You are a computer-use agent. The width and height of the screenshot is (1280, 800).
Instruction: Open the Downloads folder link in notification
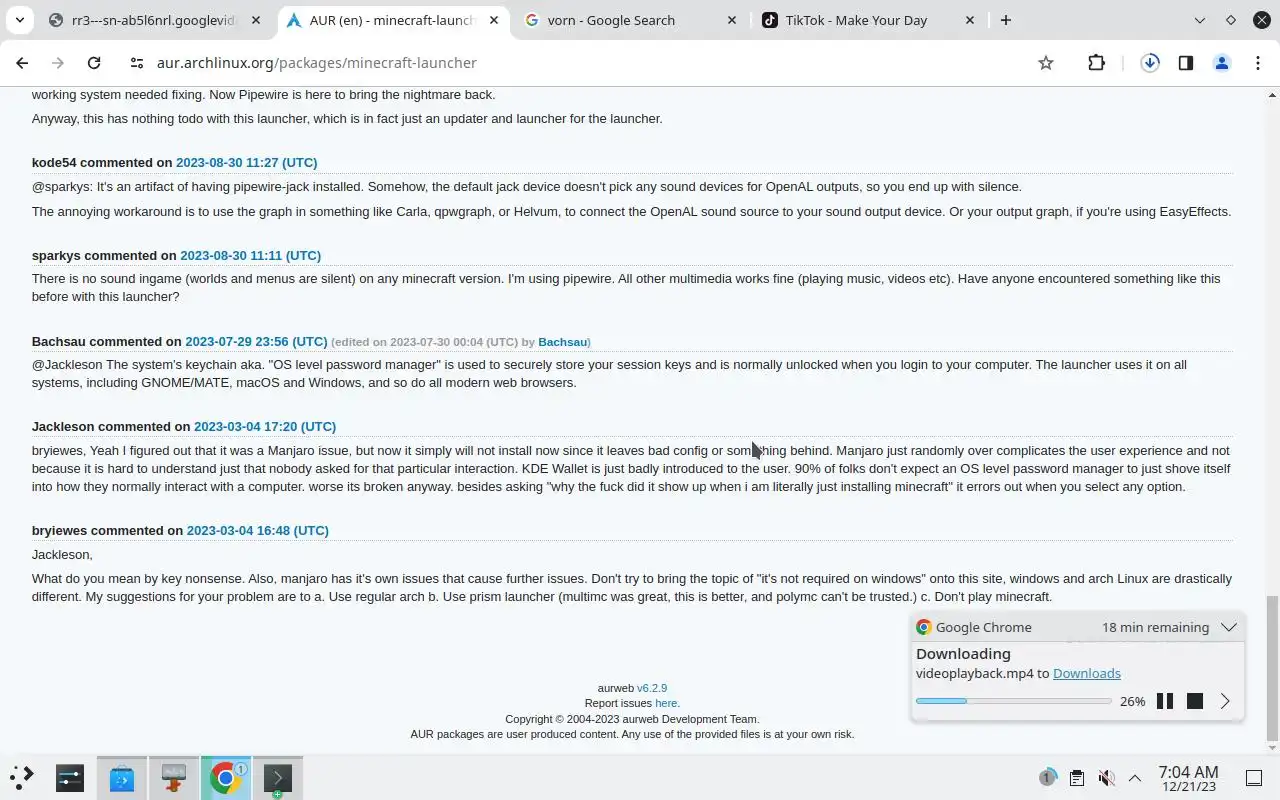point(1086,673)
